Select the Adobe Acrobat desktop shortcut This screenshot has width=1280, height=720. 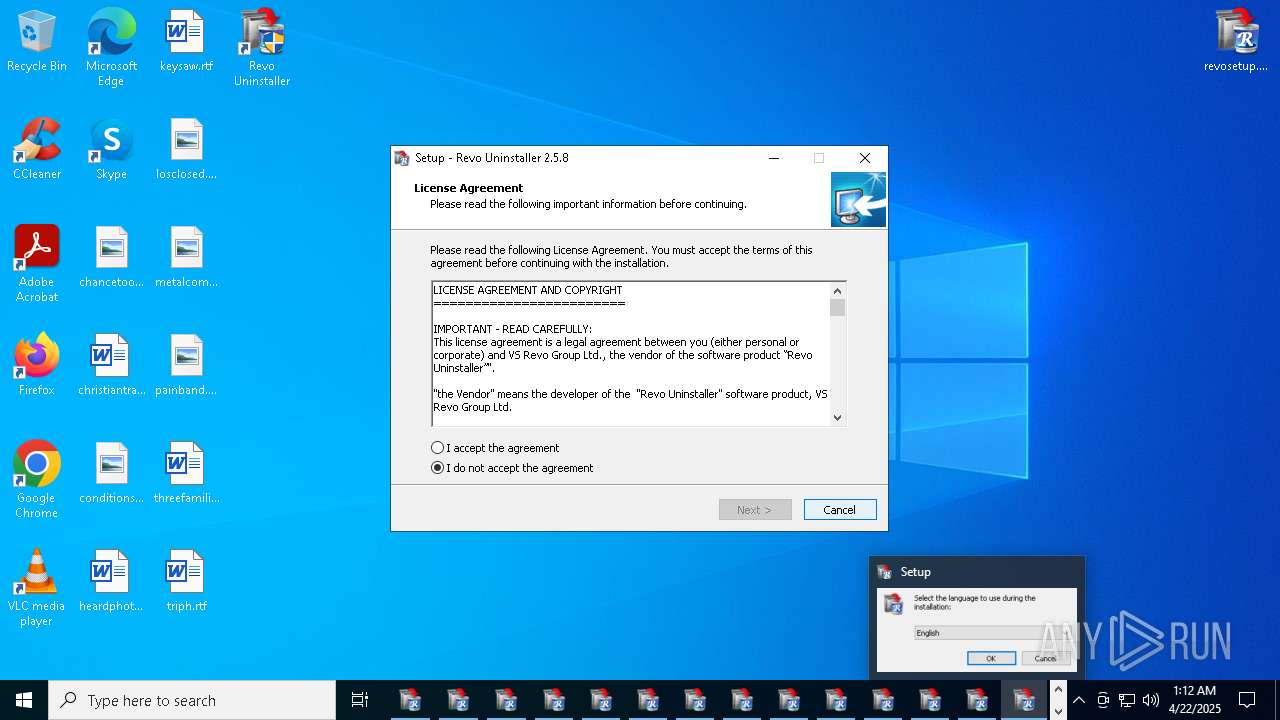point(37,264)
